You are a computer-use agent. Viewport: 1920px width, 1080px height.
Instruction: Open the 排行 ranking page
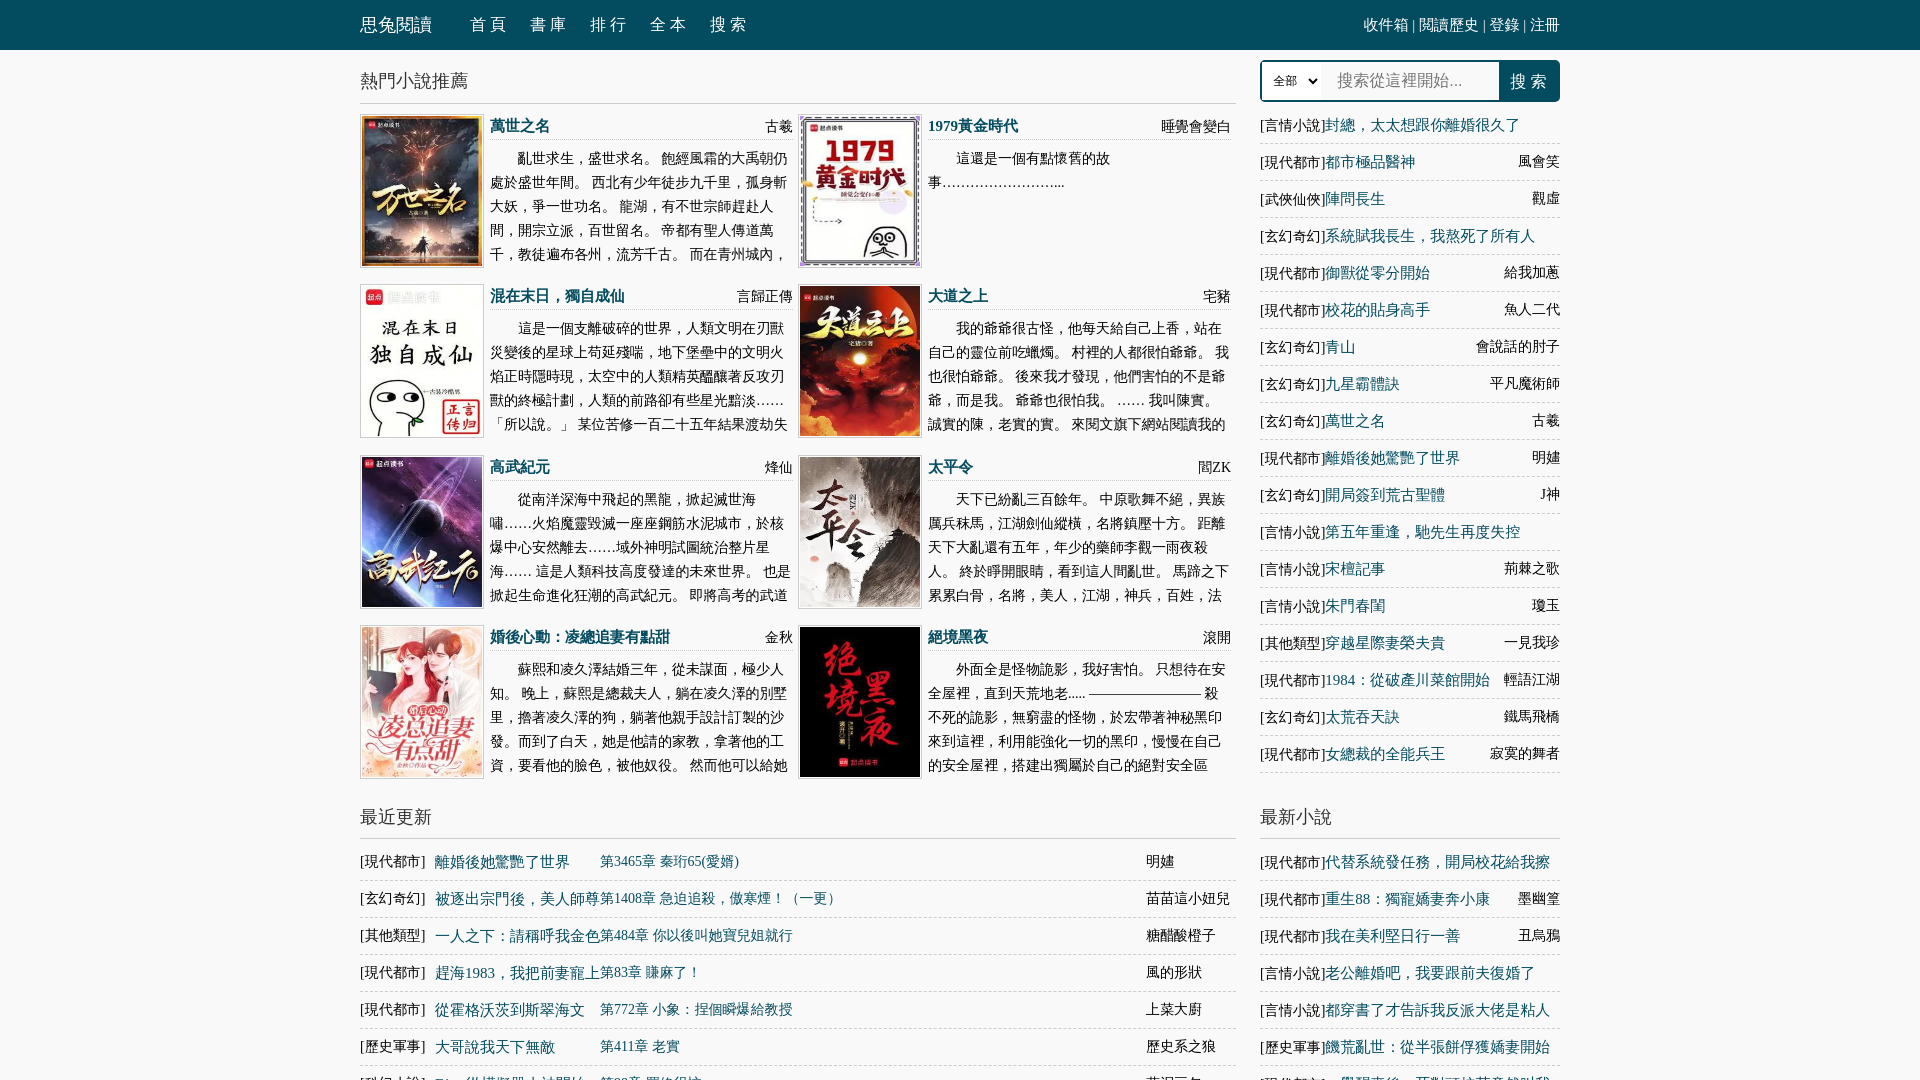(608, 25)
